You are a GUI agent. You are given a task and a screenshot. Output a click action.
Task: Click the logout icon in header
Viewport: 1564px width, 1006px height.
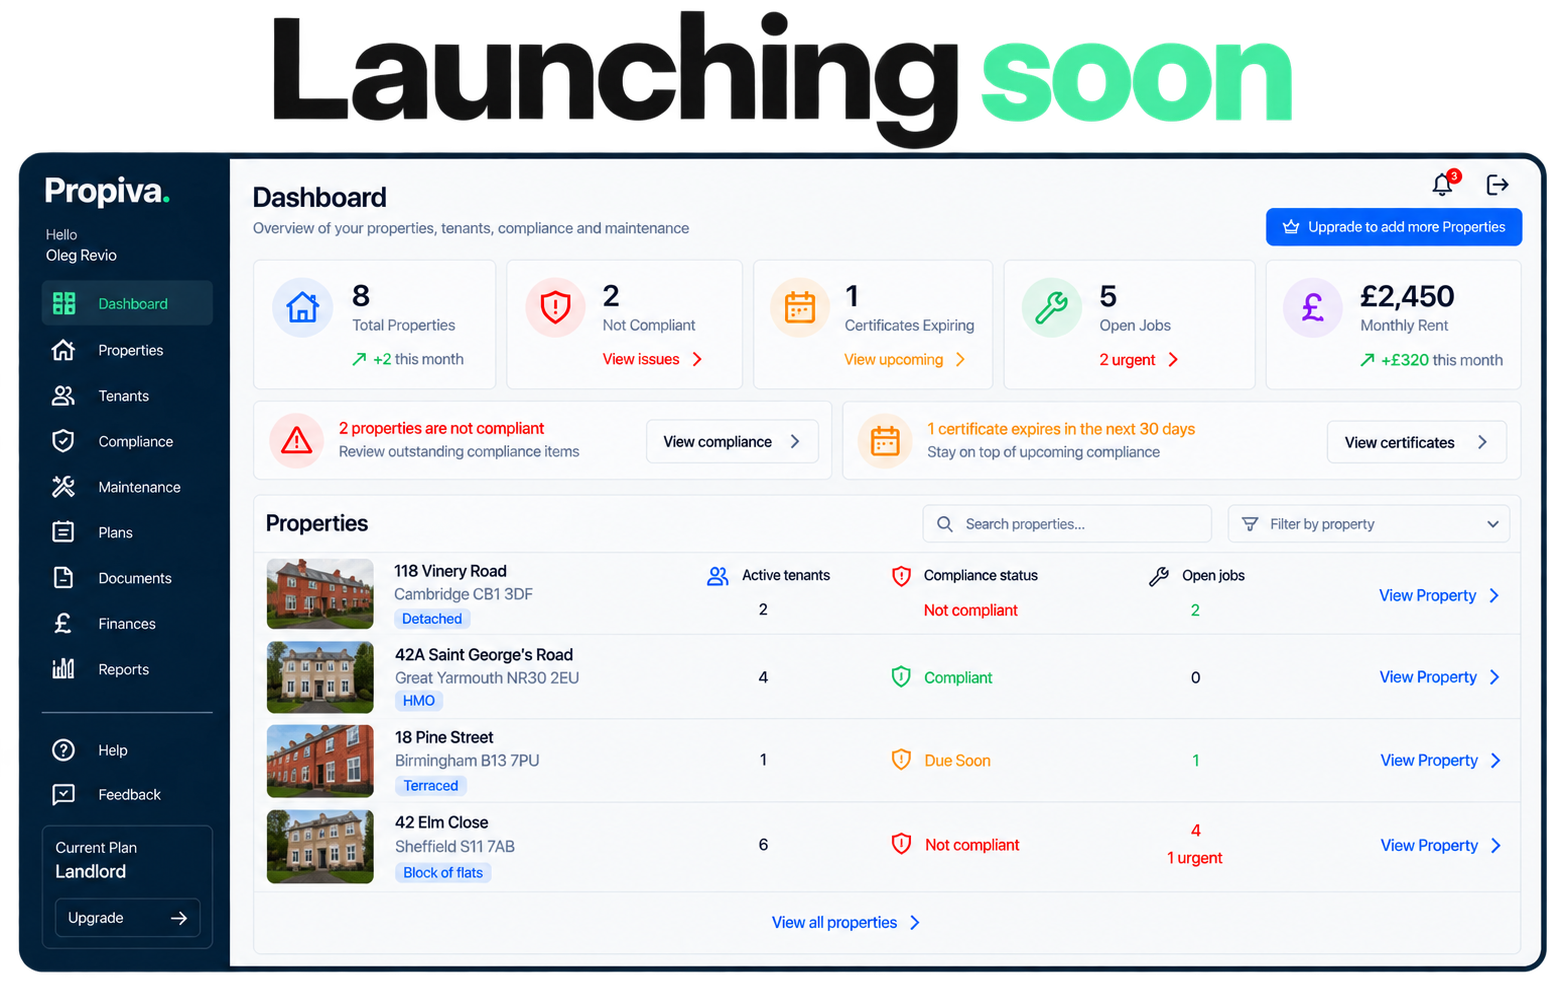tap(1497, 185)
